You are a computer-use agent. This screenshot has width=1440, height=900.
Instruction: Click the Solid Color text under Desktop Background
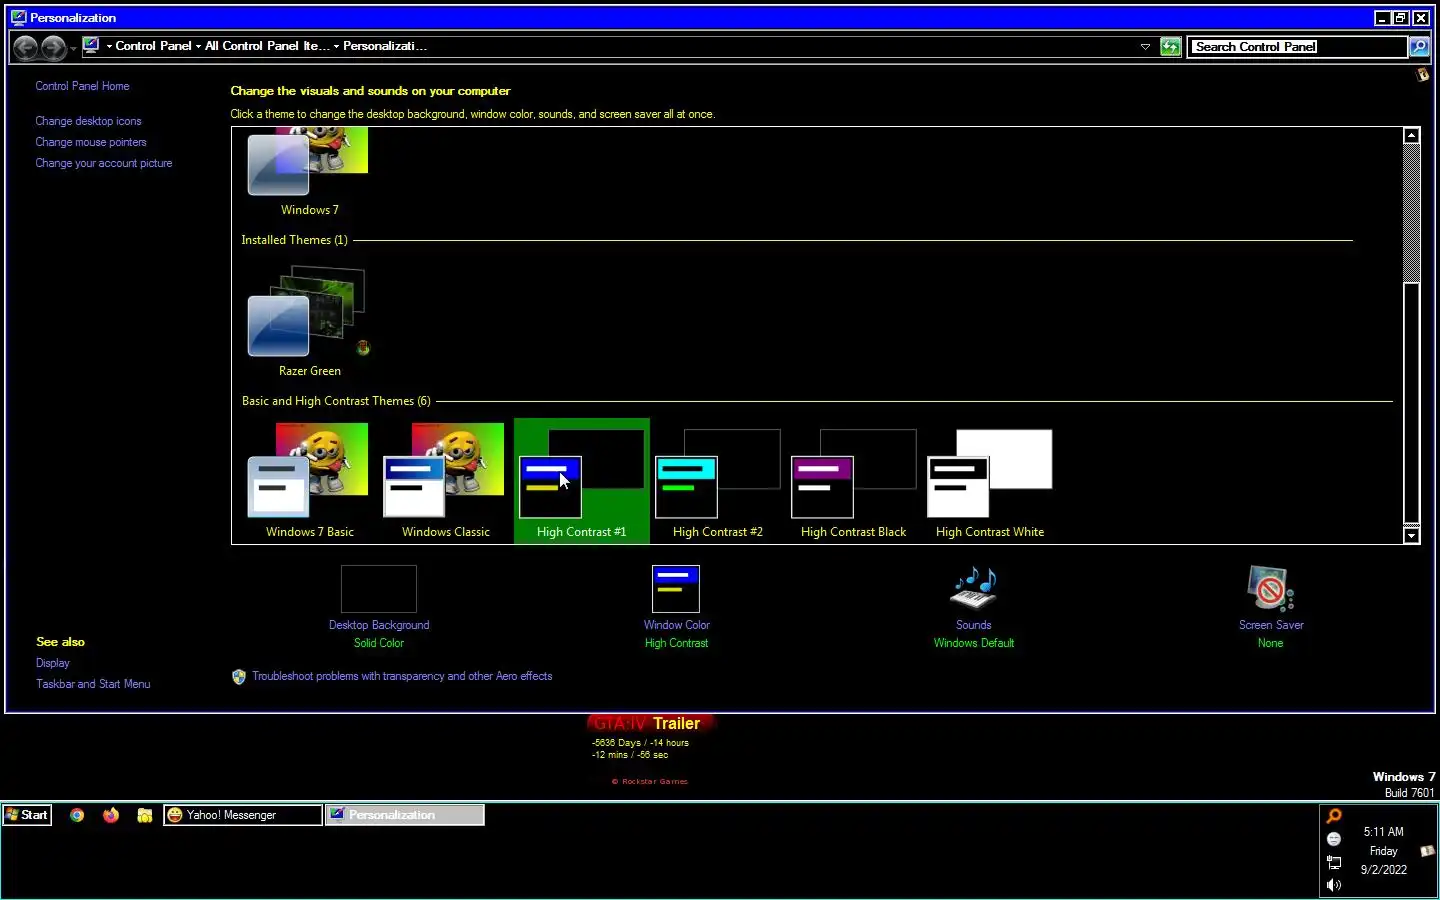coord(378,643)
